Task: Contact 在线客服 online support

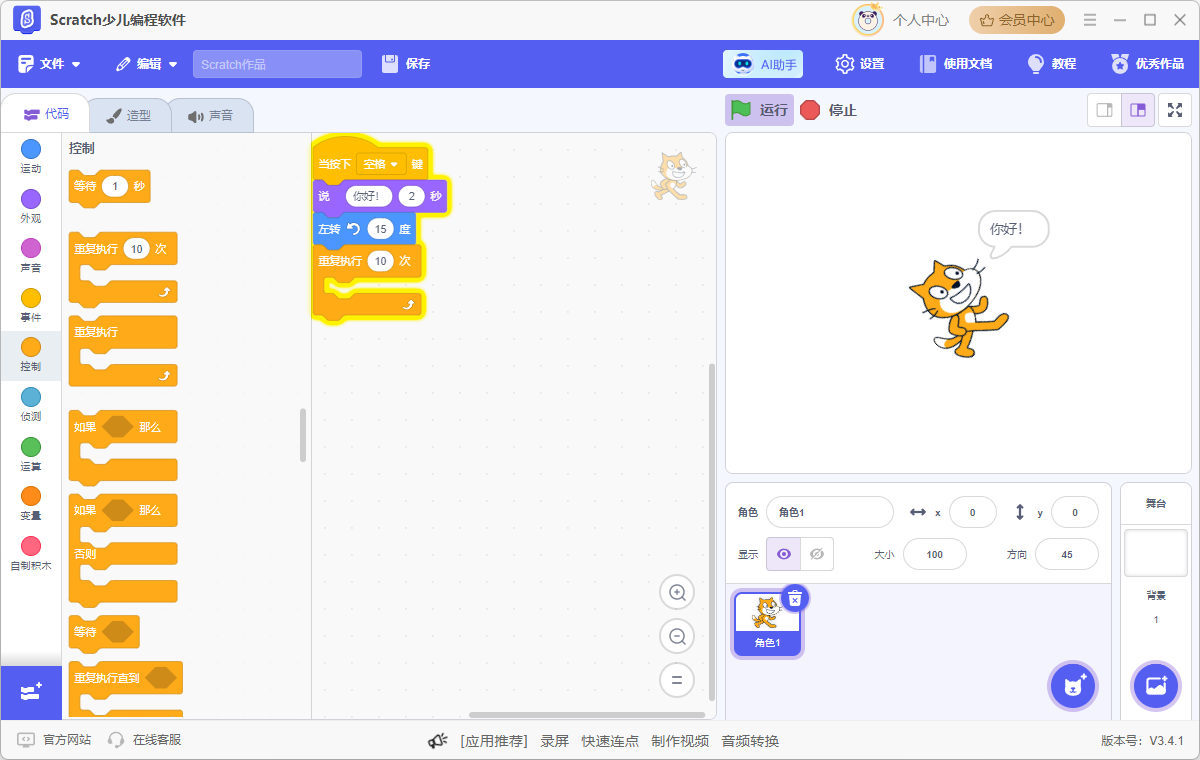Action: tap(144, 740)
